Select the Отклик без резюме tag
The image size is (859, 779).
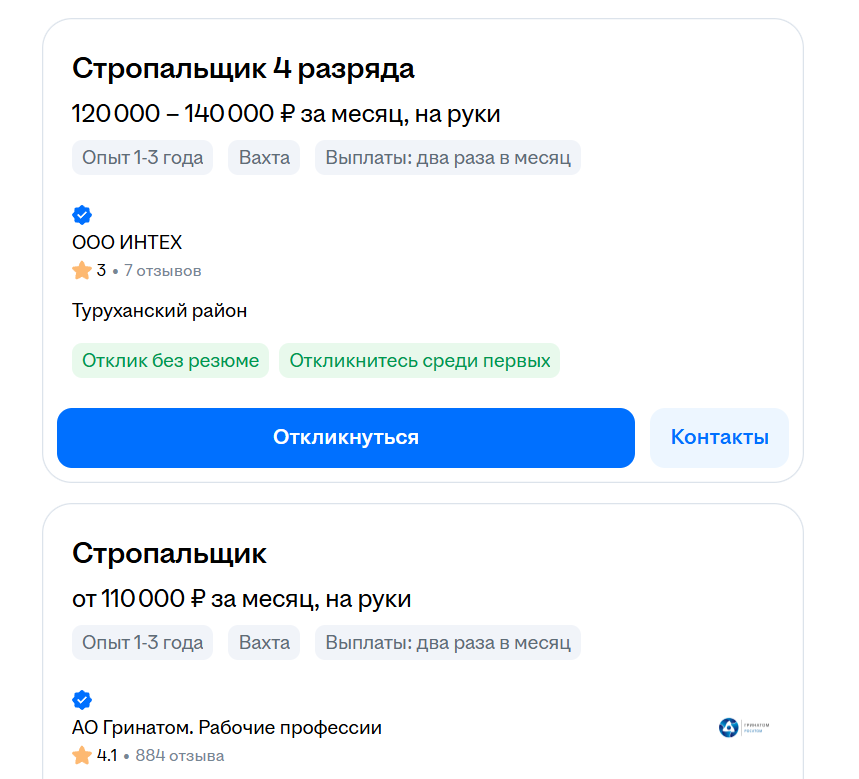(170, 360)
